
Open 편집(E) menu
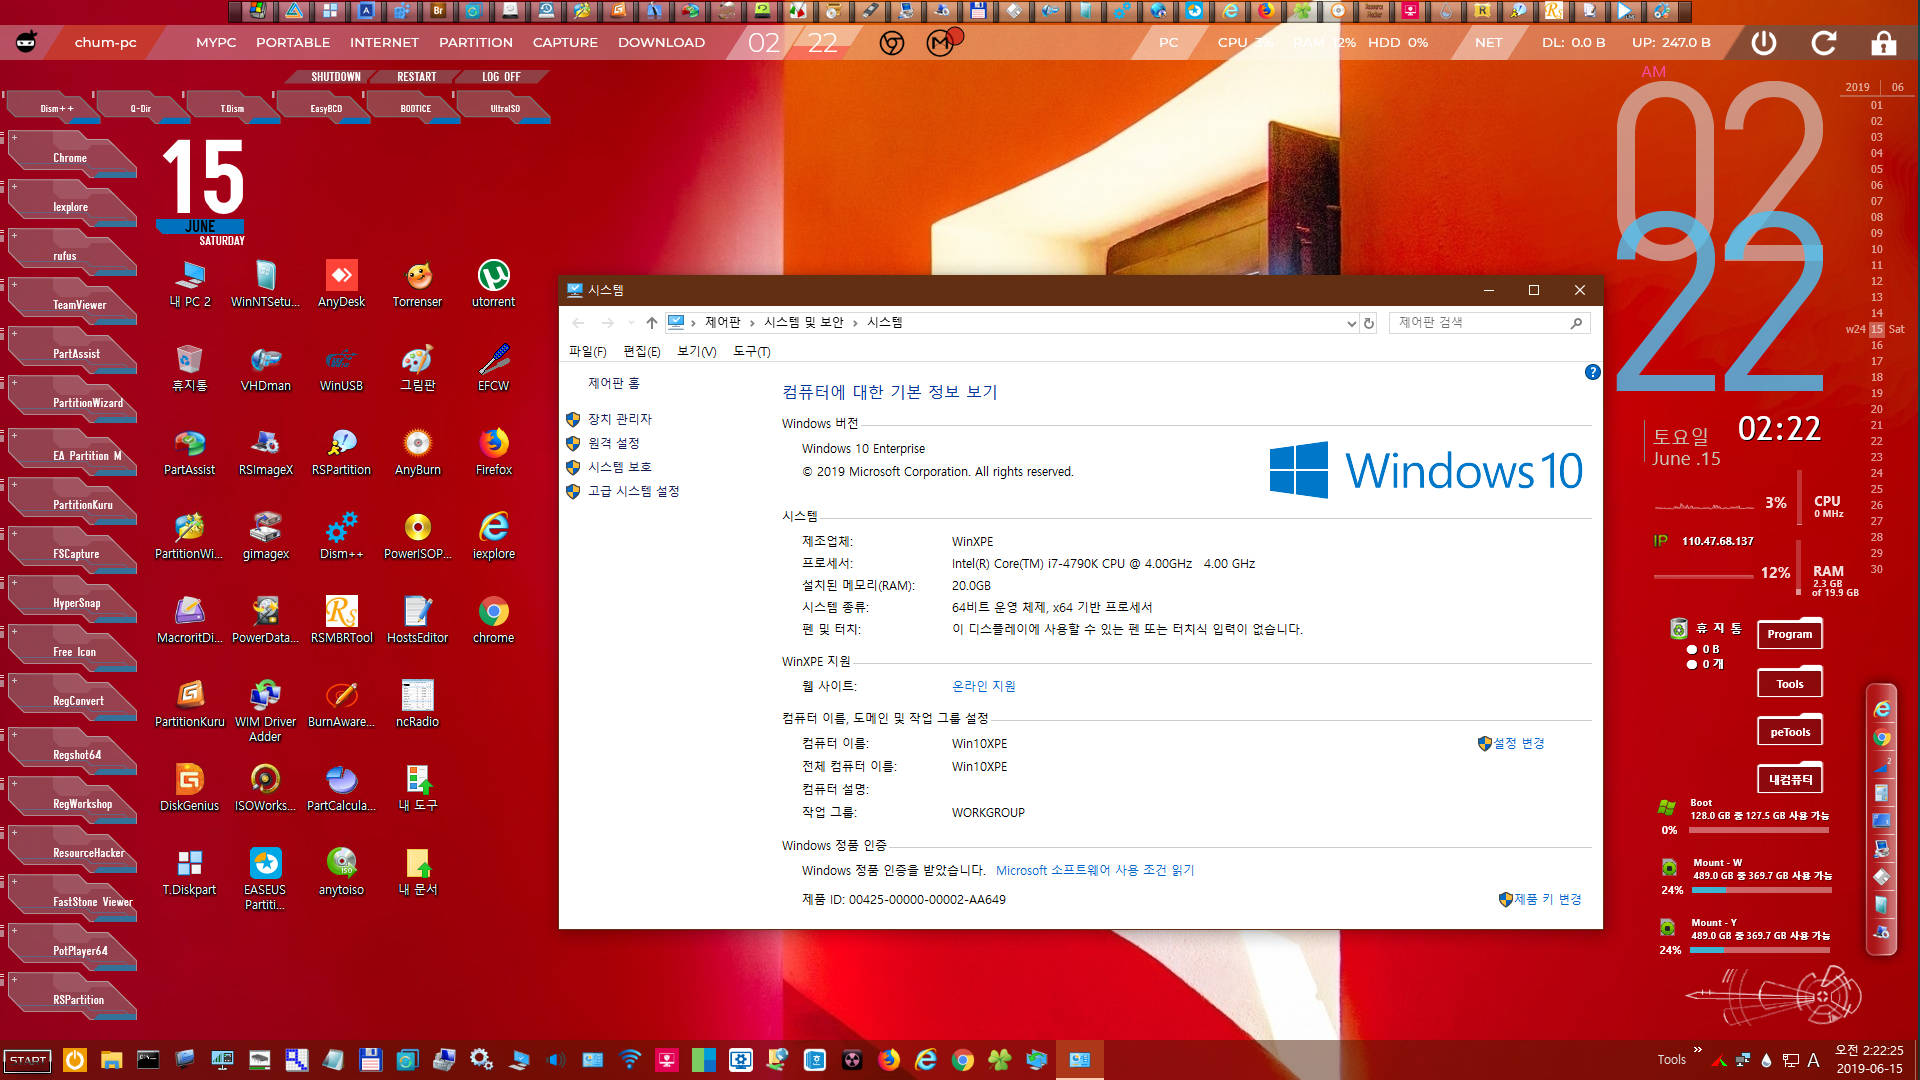(642, 351)
